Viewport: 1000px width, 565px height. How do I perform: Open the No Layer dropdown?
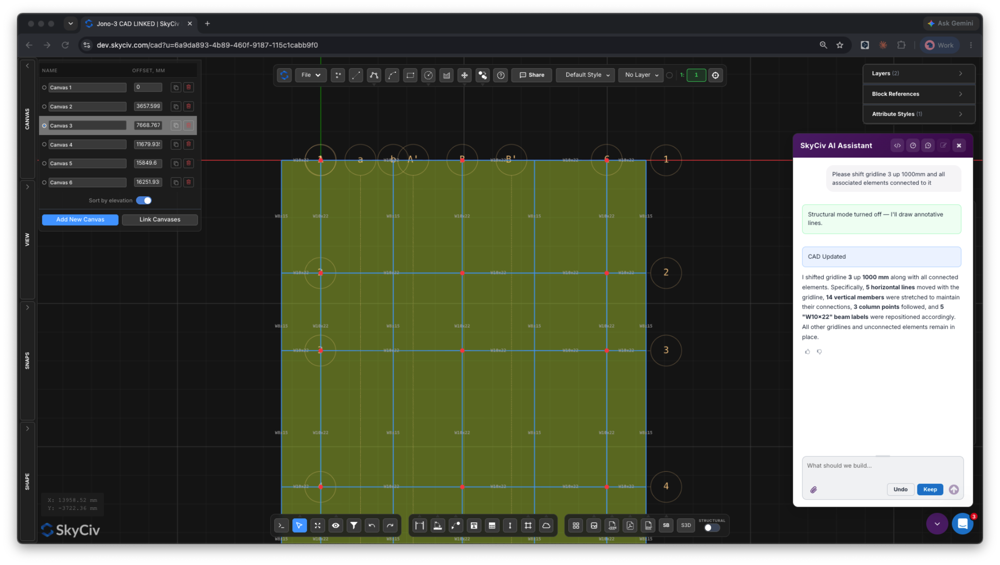pyautogui.click(x=640, y=75)
